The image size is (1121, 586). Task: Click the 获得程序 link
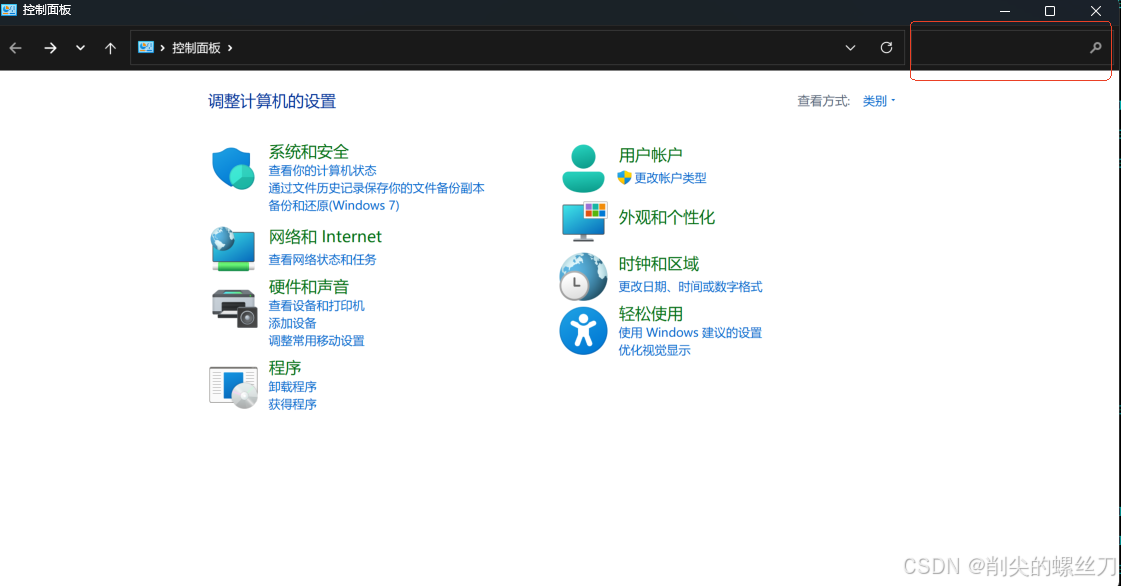point(292,404)
